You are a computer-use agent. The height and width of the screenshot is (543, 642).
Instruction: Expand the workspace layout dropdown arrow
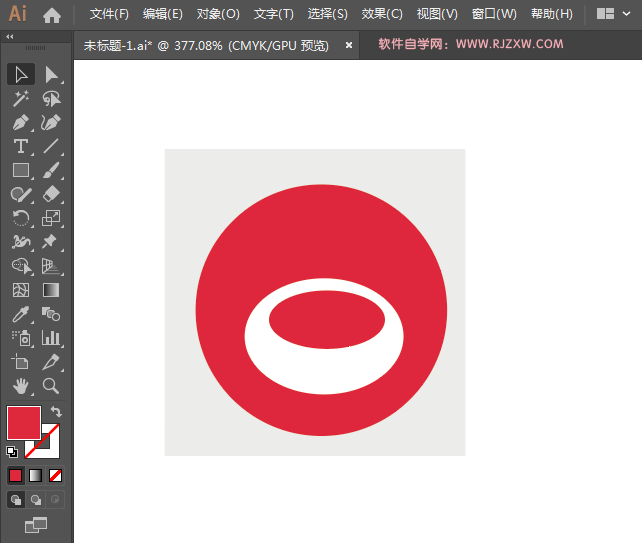(x=626, y=14)
